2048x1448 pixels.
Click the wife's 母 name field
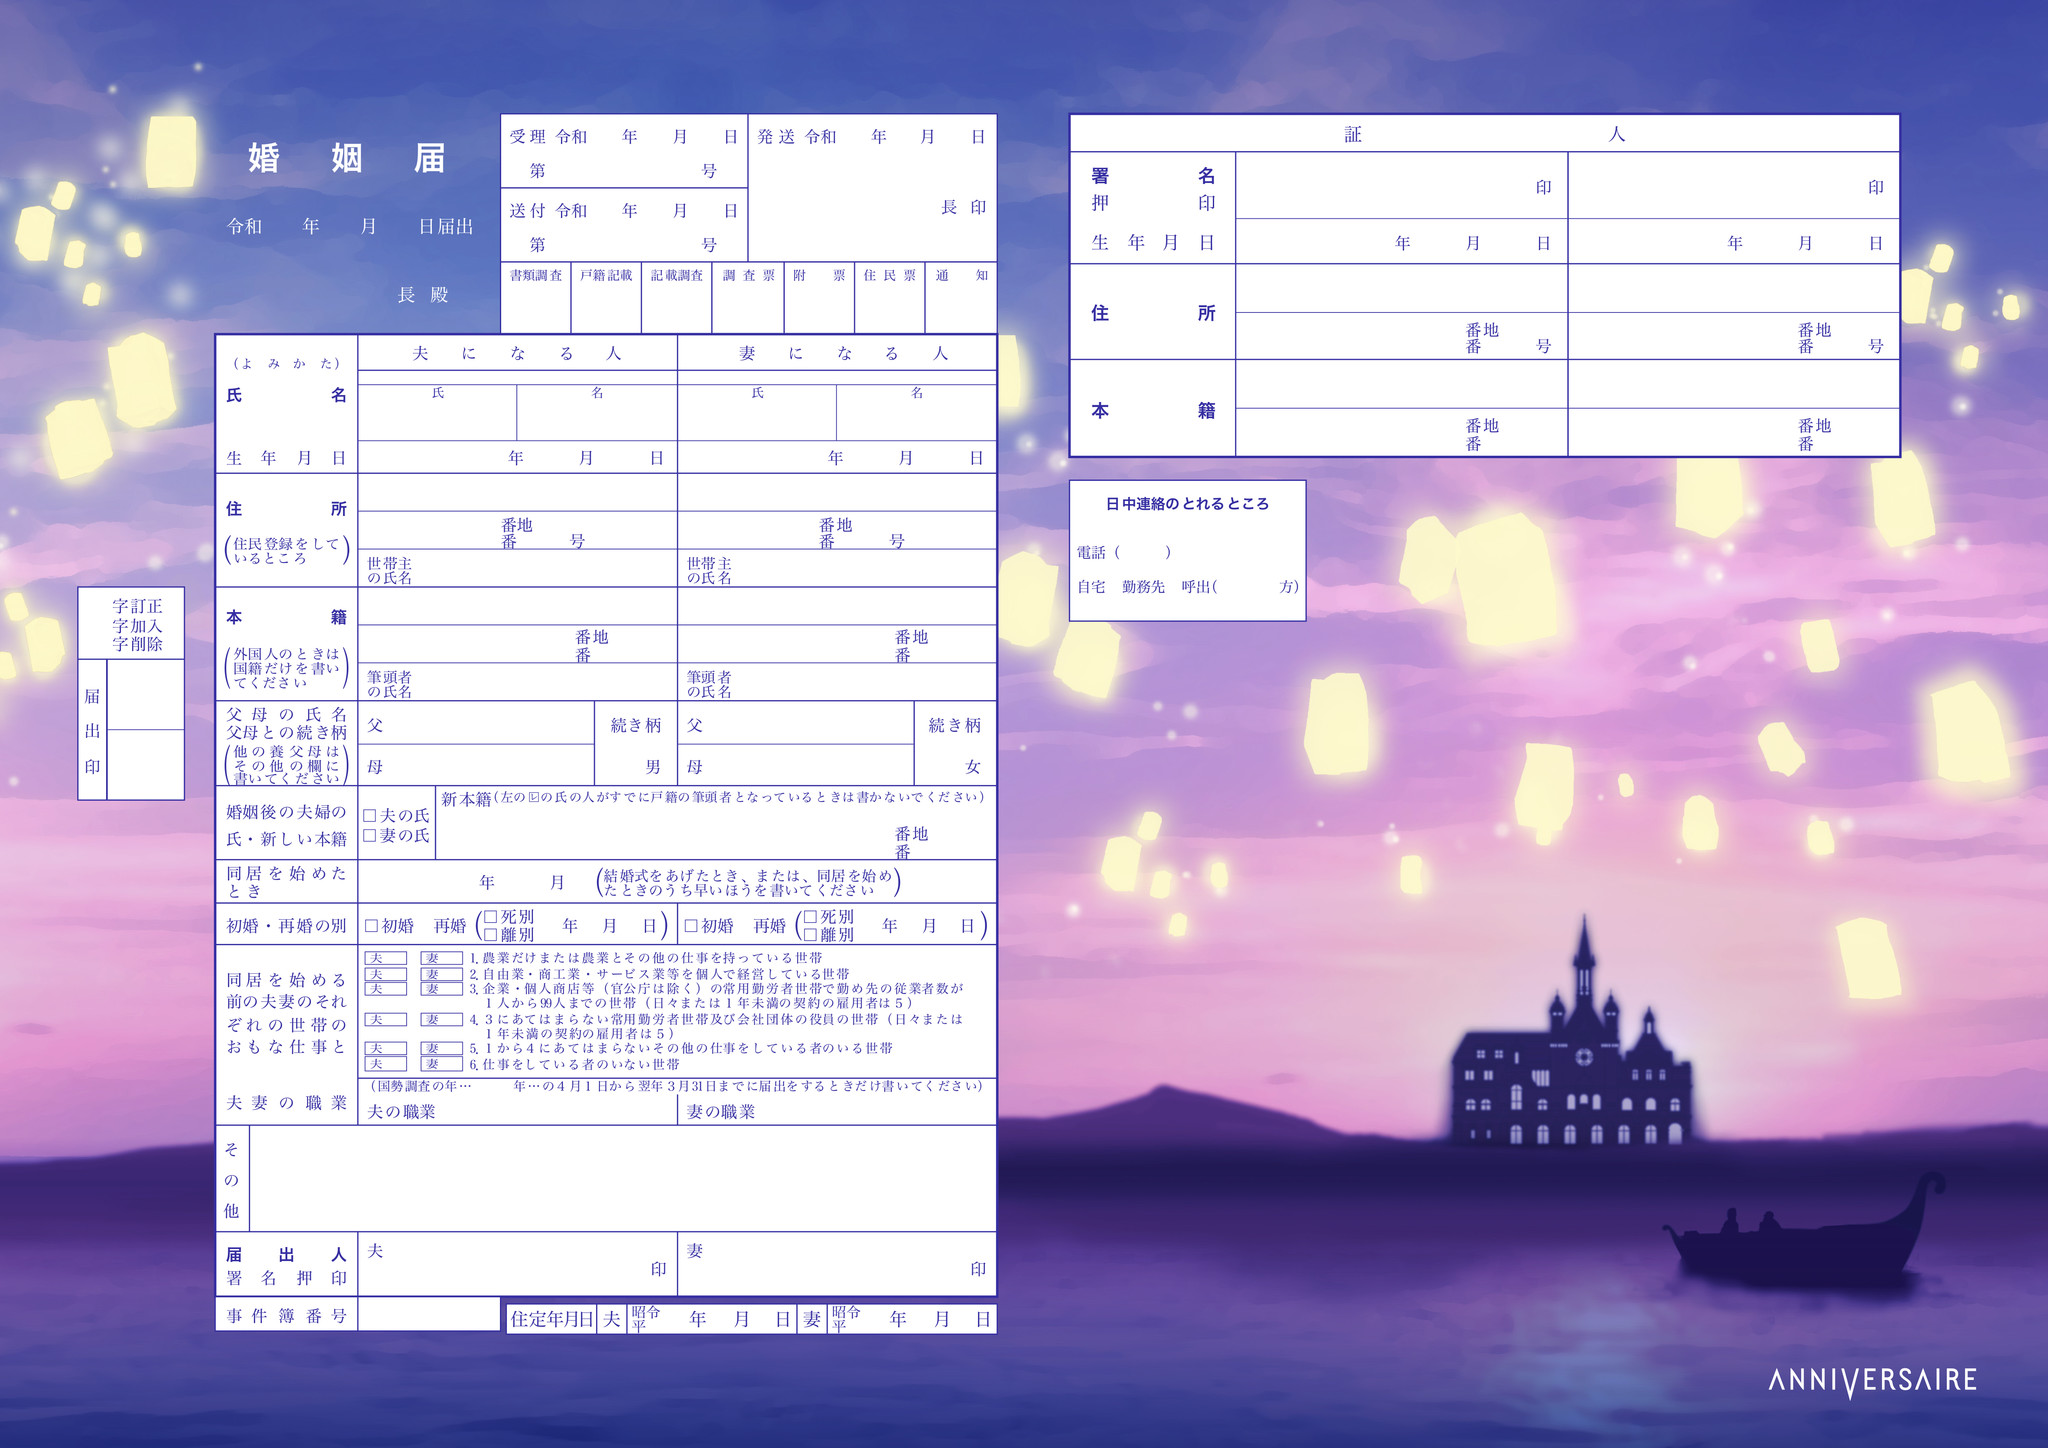pyautogui.click(x=796, y=766)
